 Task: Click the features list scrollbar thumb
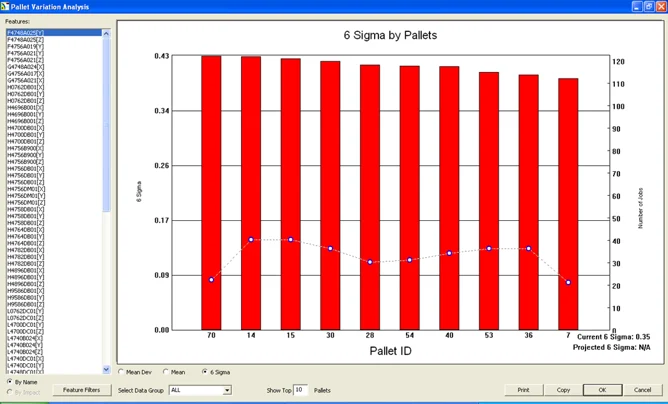[106, 124]
